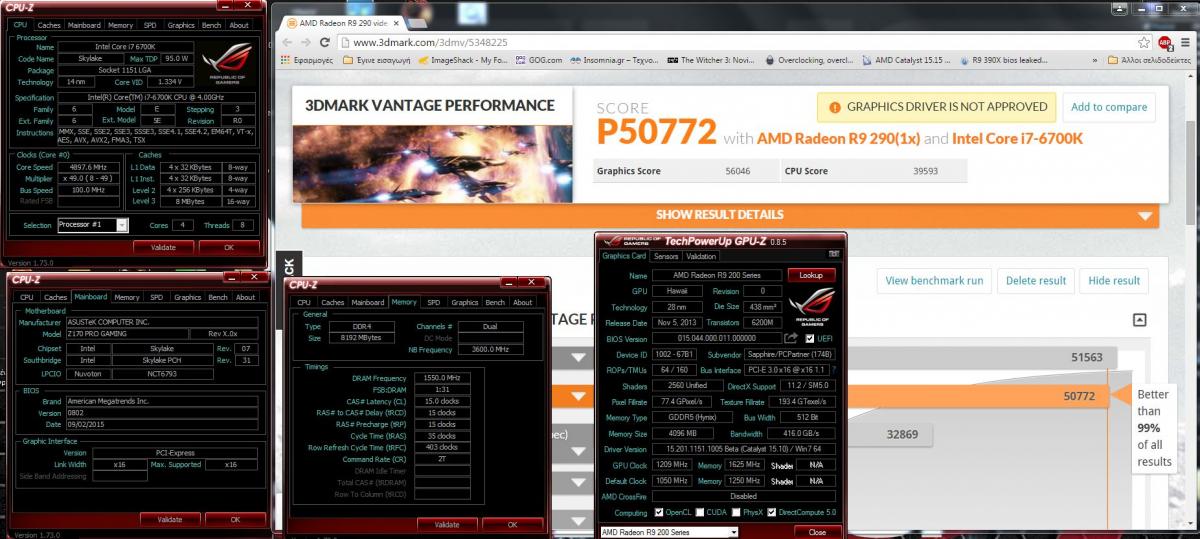Image resolution: width=1200 pixels, height=539 pixels.
Task: Click the browser back arrow
Action: coord(289,43)
